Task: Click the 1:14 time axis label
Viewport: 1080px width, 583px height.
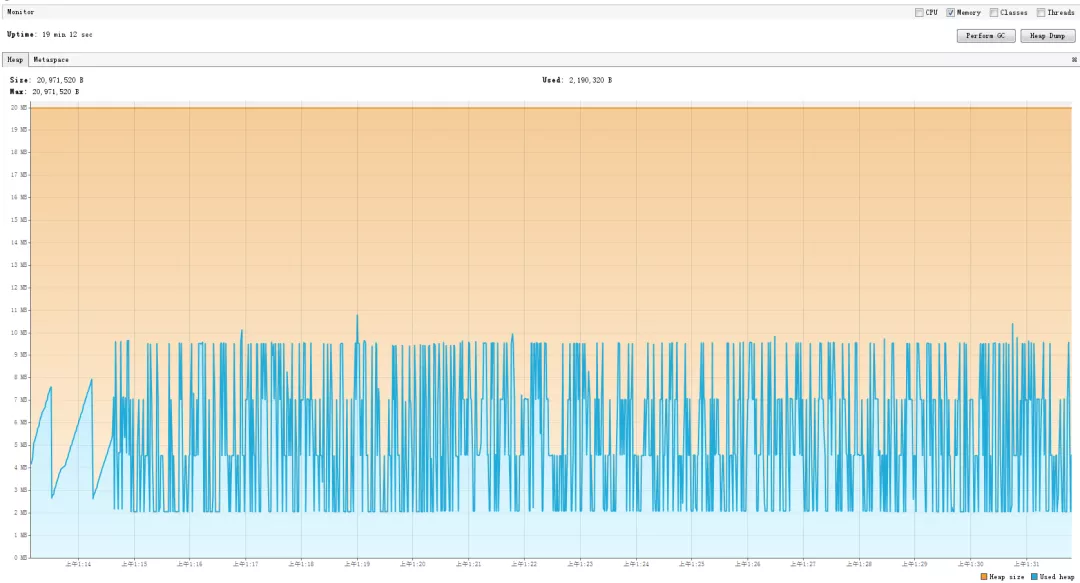Action: pyautogui.click(x=79, y=564)
